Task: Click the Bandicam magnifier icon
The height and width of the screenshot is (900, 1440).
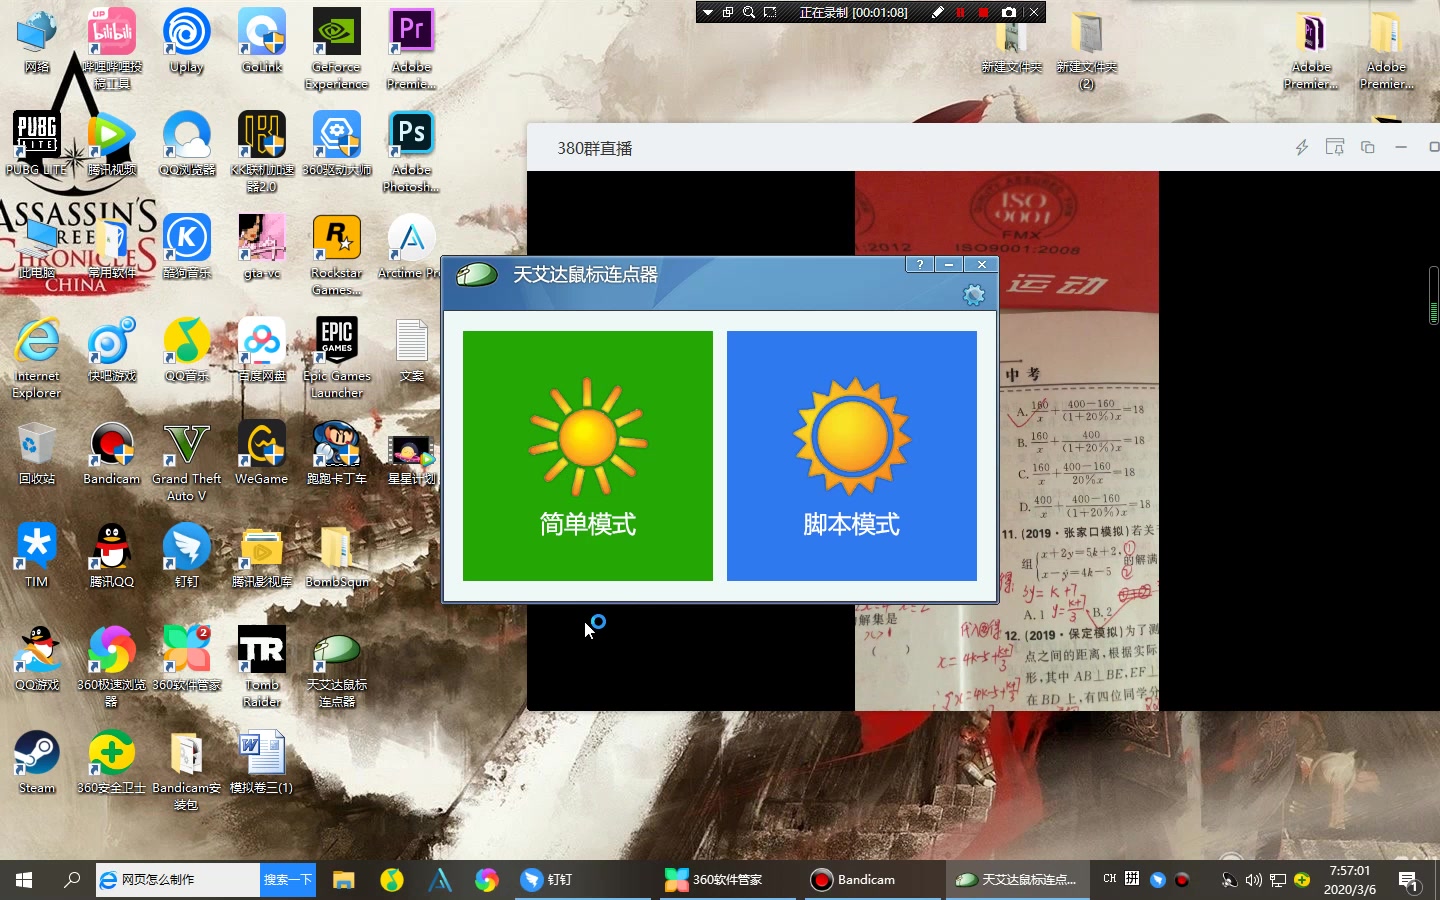Action: click(749, 12)
